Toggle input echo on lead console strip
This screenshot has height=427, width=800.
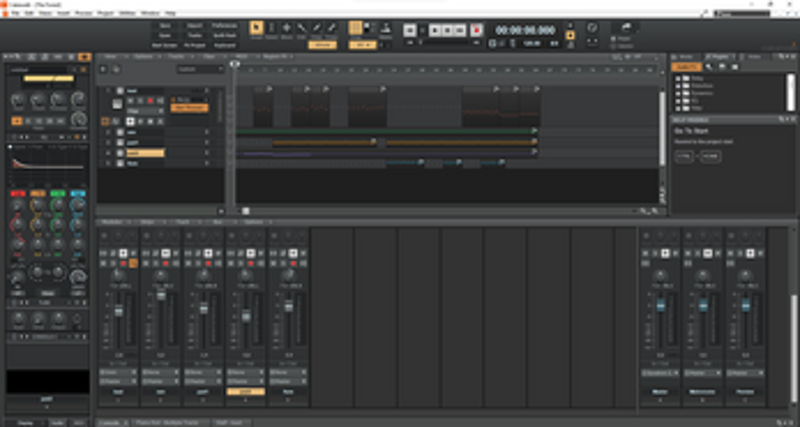click(x=133, y=263)
